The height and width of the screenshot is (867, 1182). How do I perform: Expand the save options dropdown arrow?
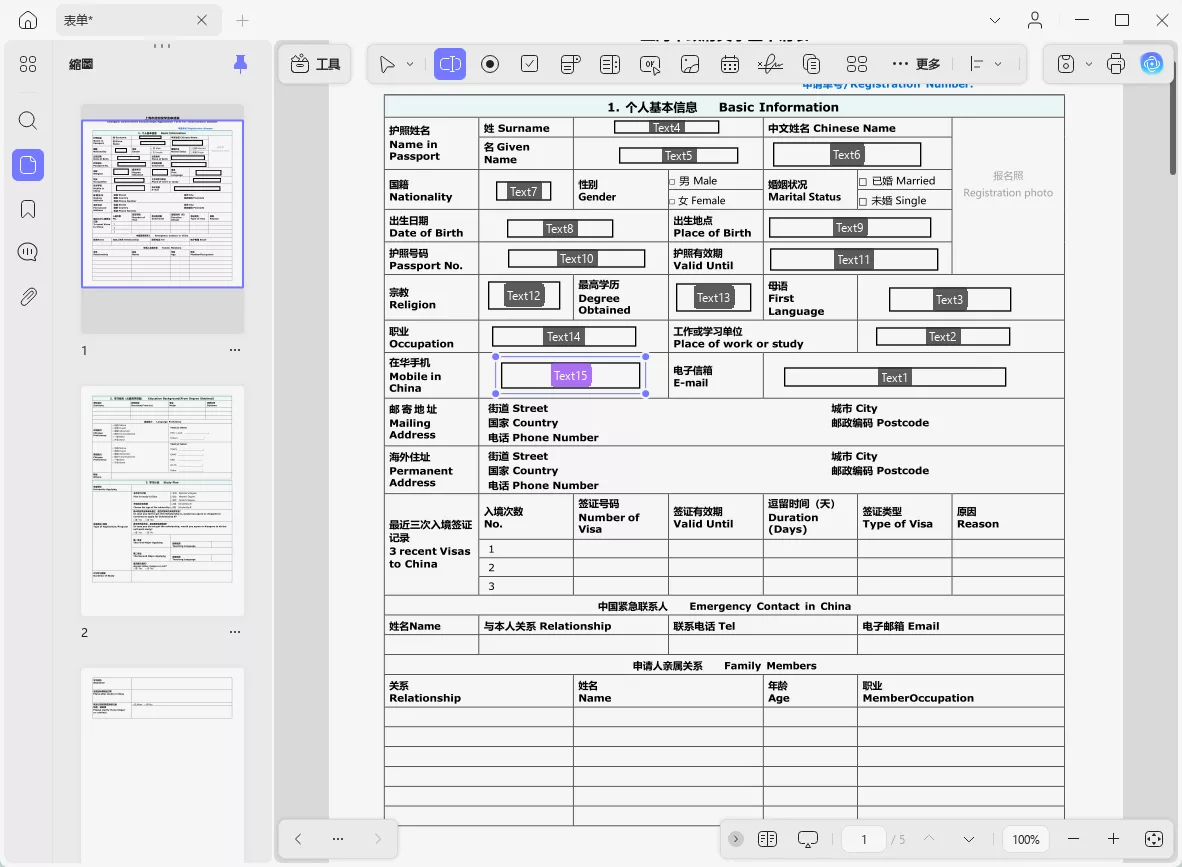[x=1089, y=64]
